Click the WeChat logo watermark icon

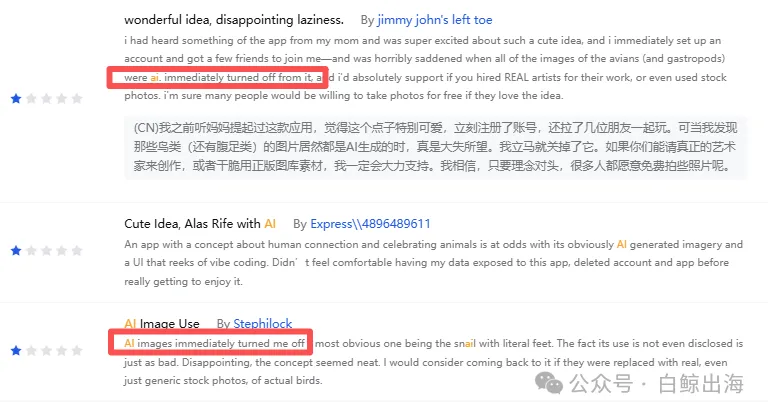tap(549, 383)
